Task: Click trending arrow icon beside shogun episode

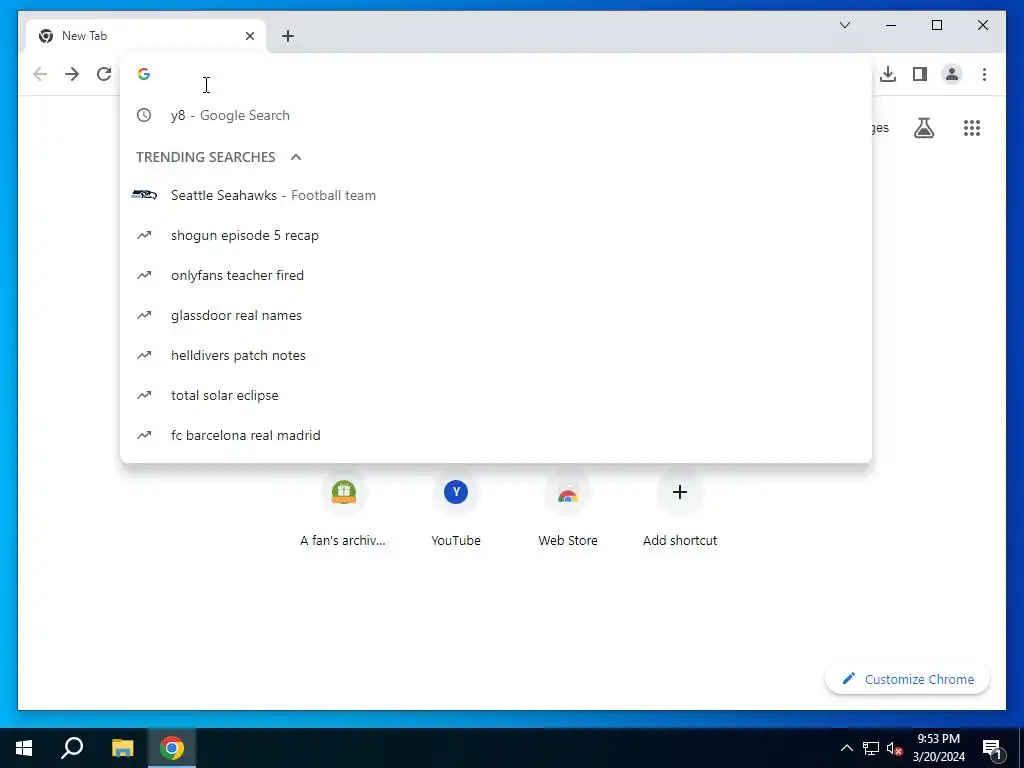Action: click(x=144, y=235)
